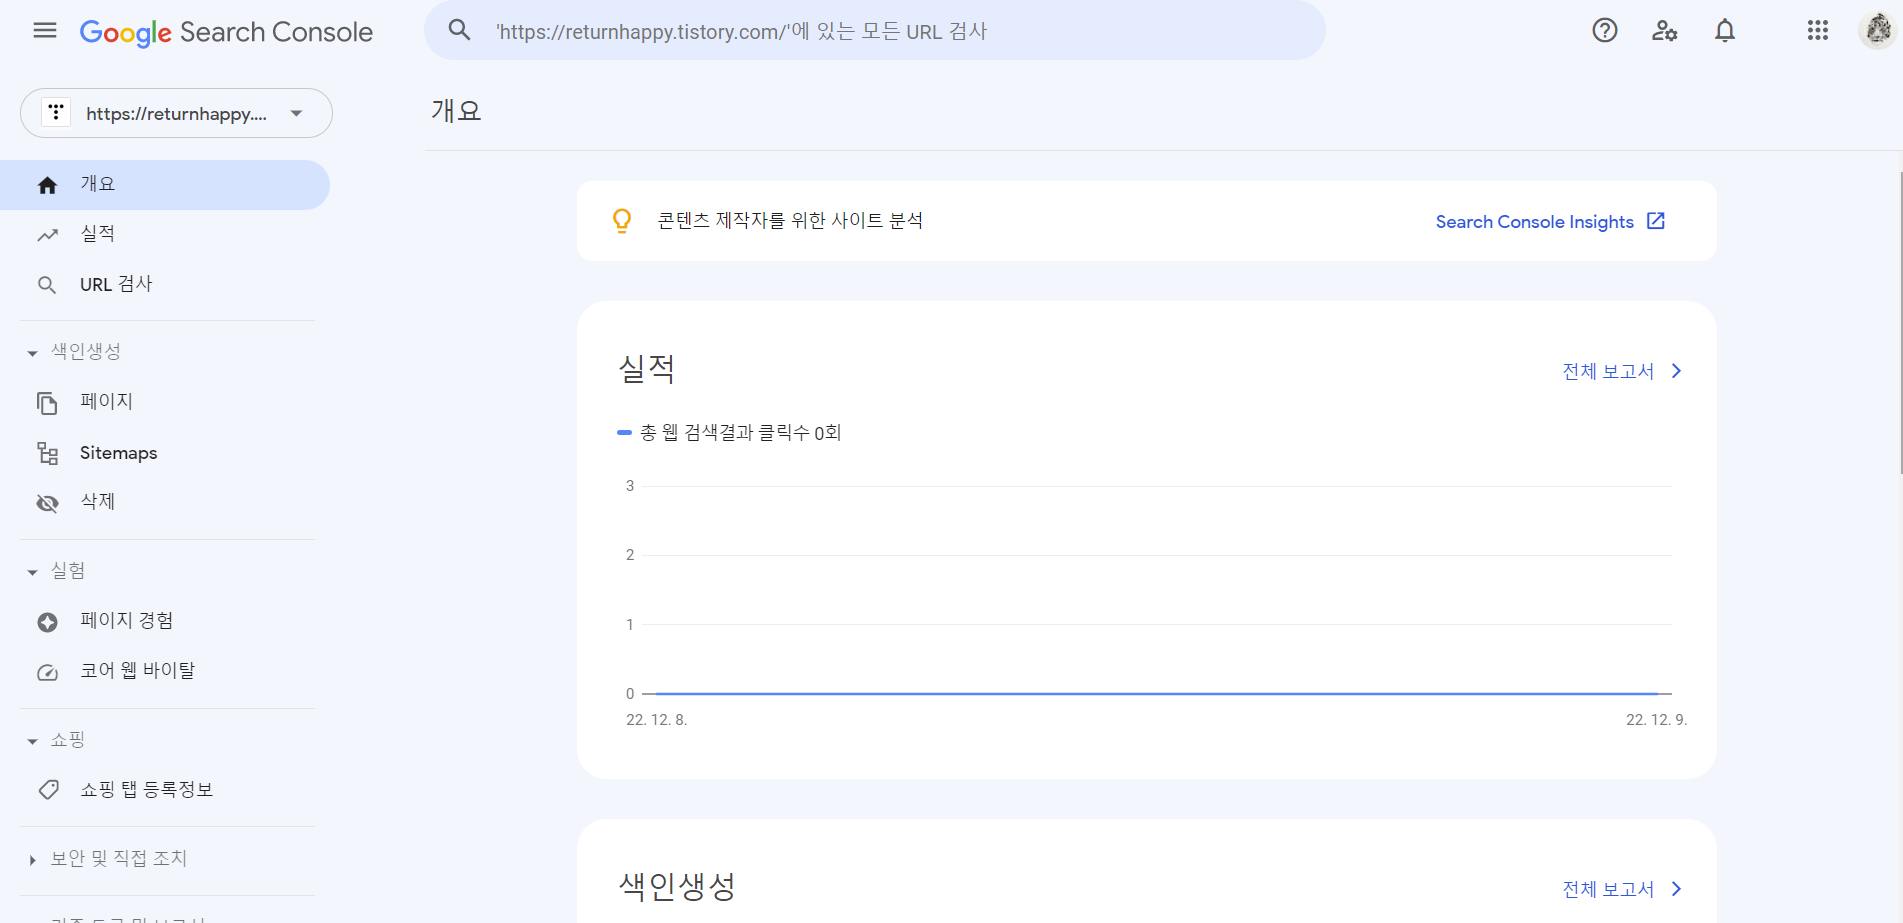Viewport: 1903px width, 923px height.
Task: Click the 콘텐츠 제작자를 위한 사이트 분석 card text
Action: 790,221
